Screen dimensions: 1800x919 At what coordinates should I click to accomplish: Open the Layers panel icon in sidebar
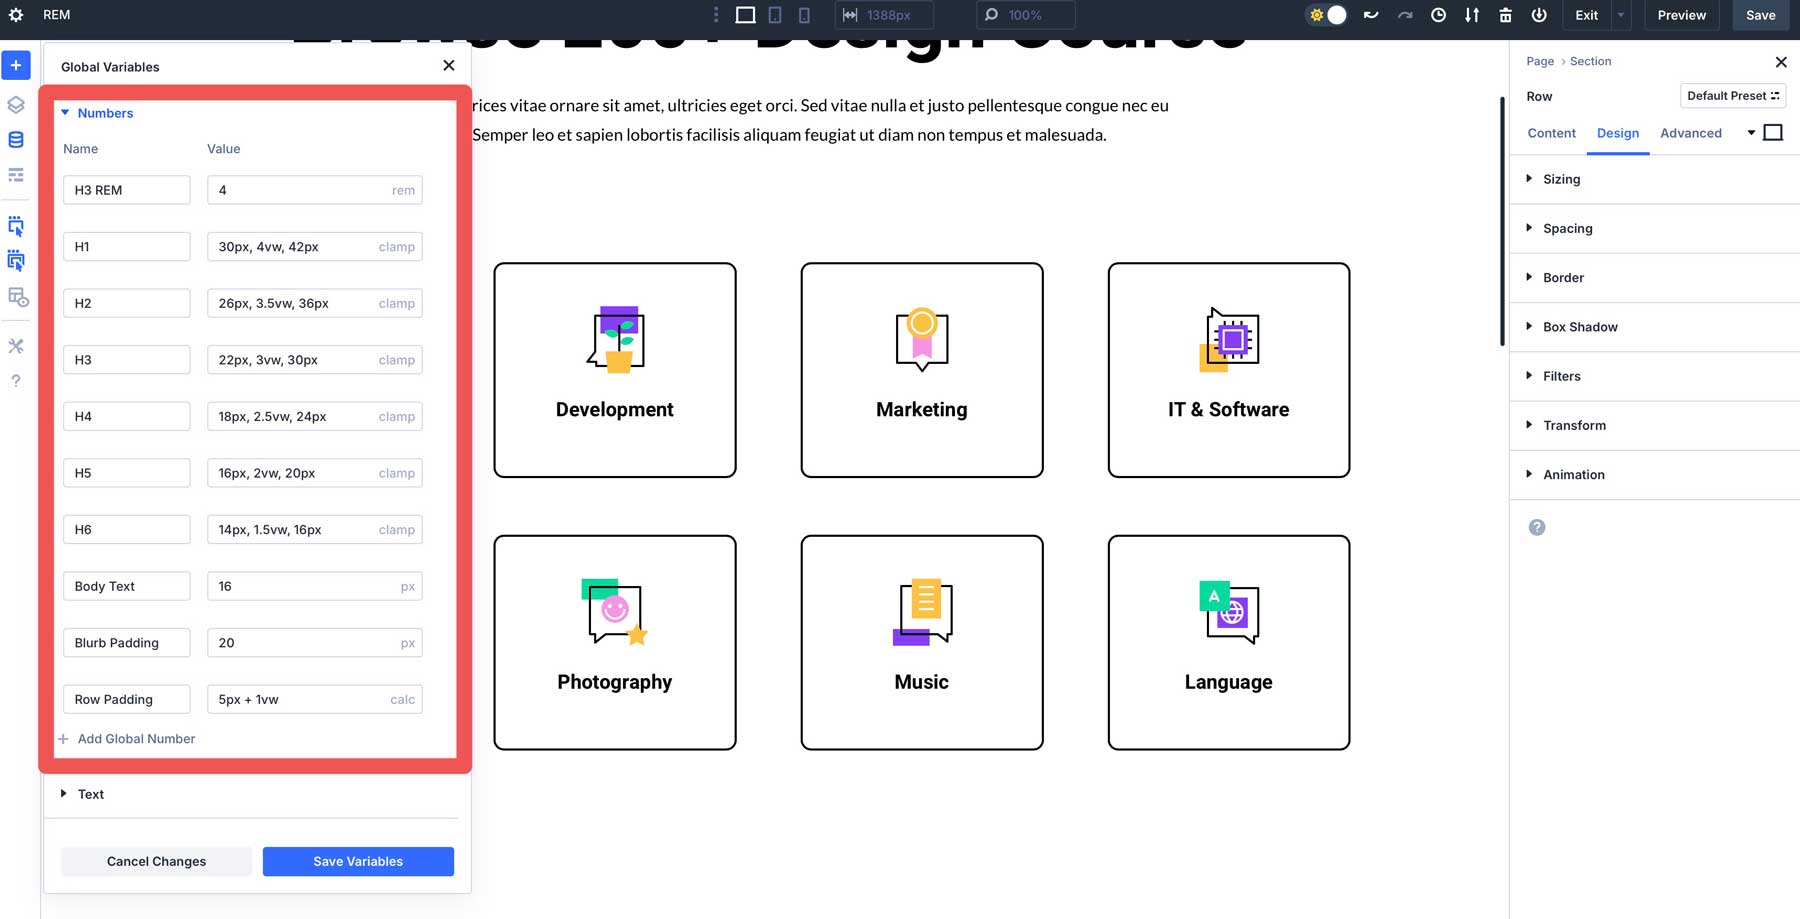16,104
